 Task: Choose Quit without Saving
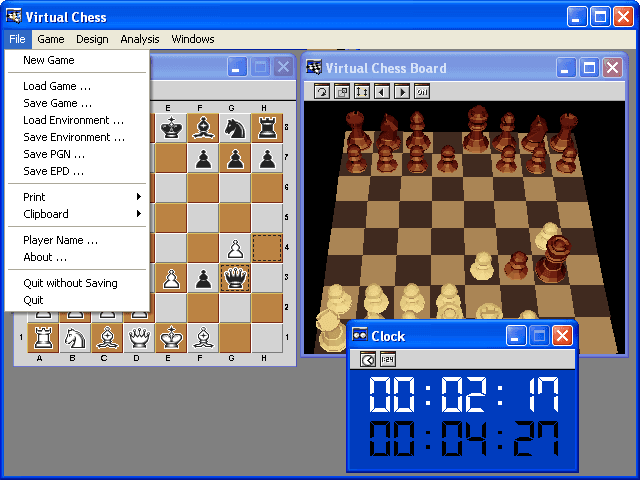click(x=77, y=283)
